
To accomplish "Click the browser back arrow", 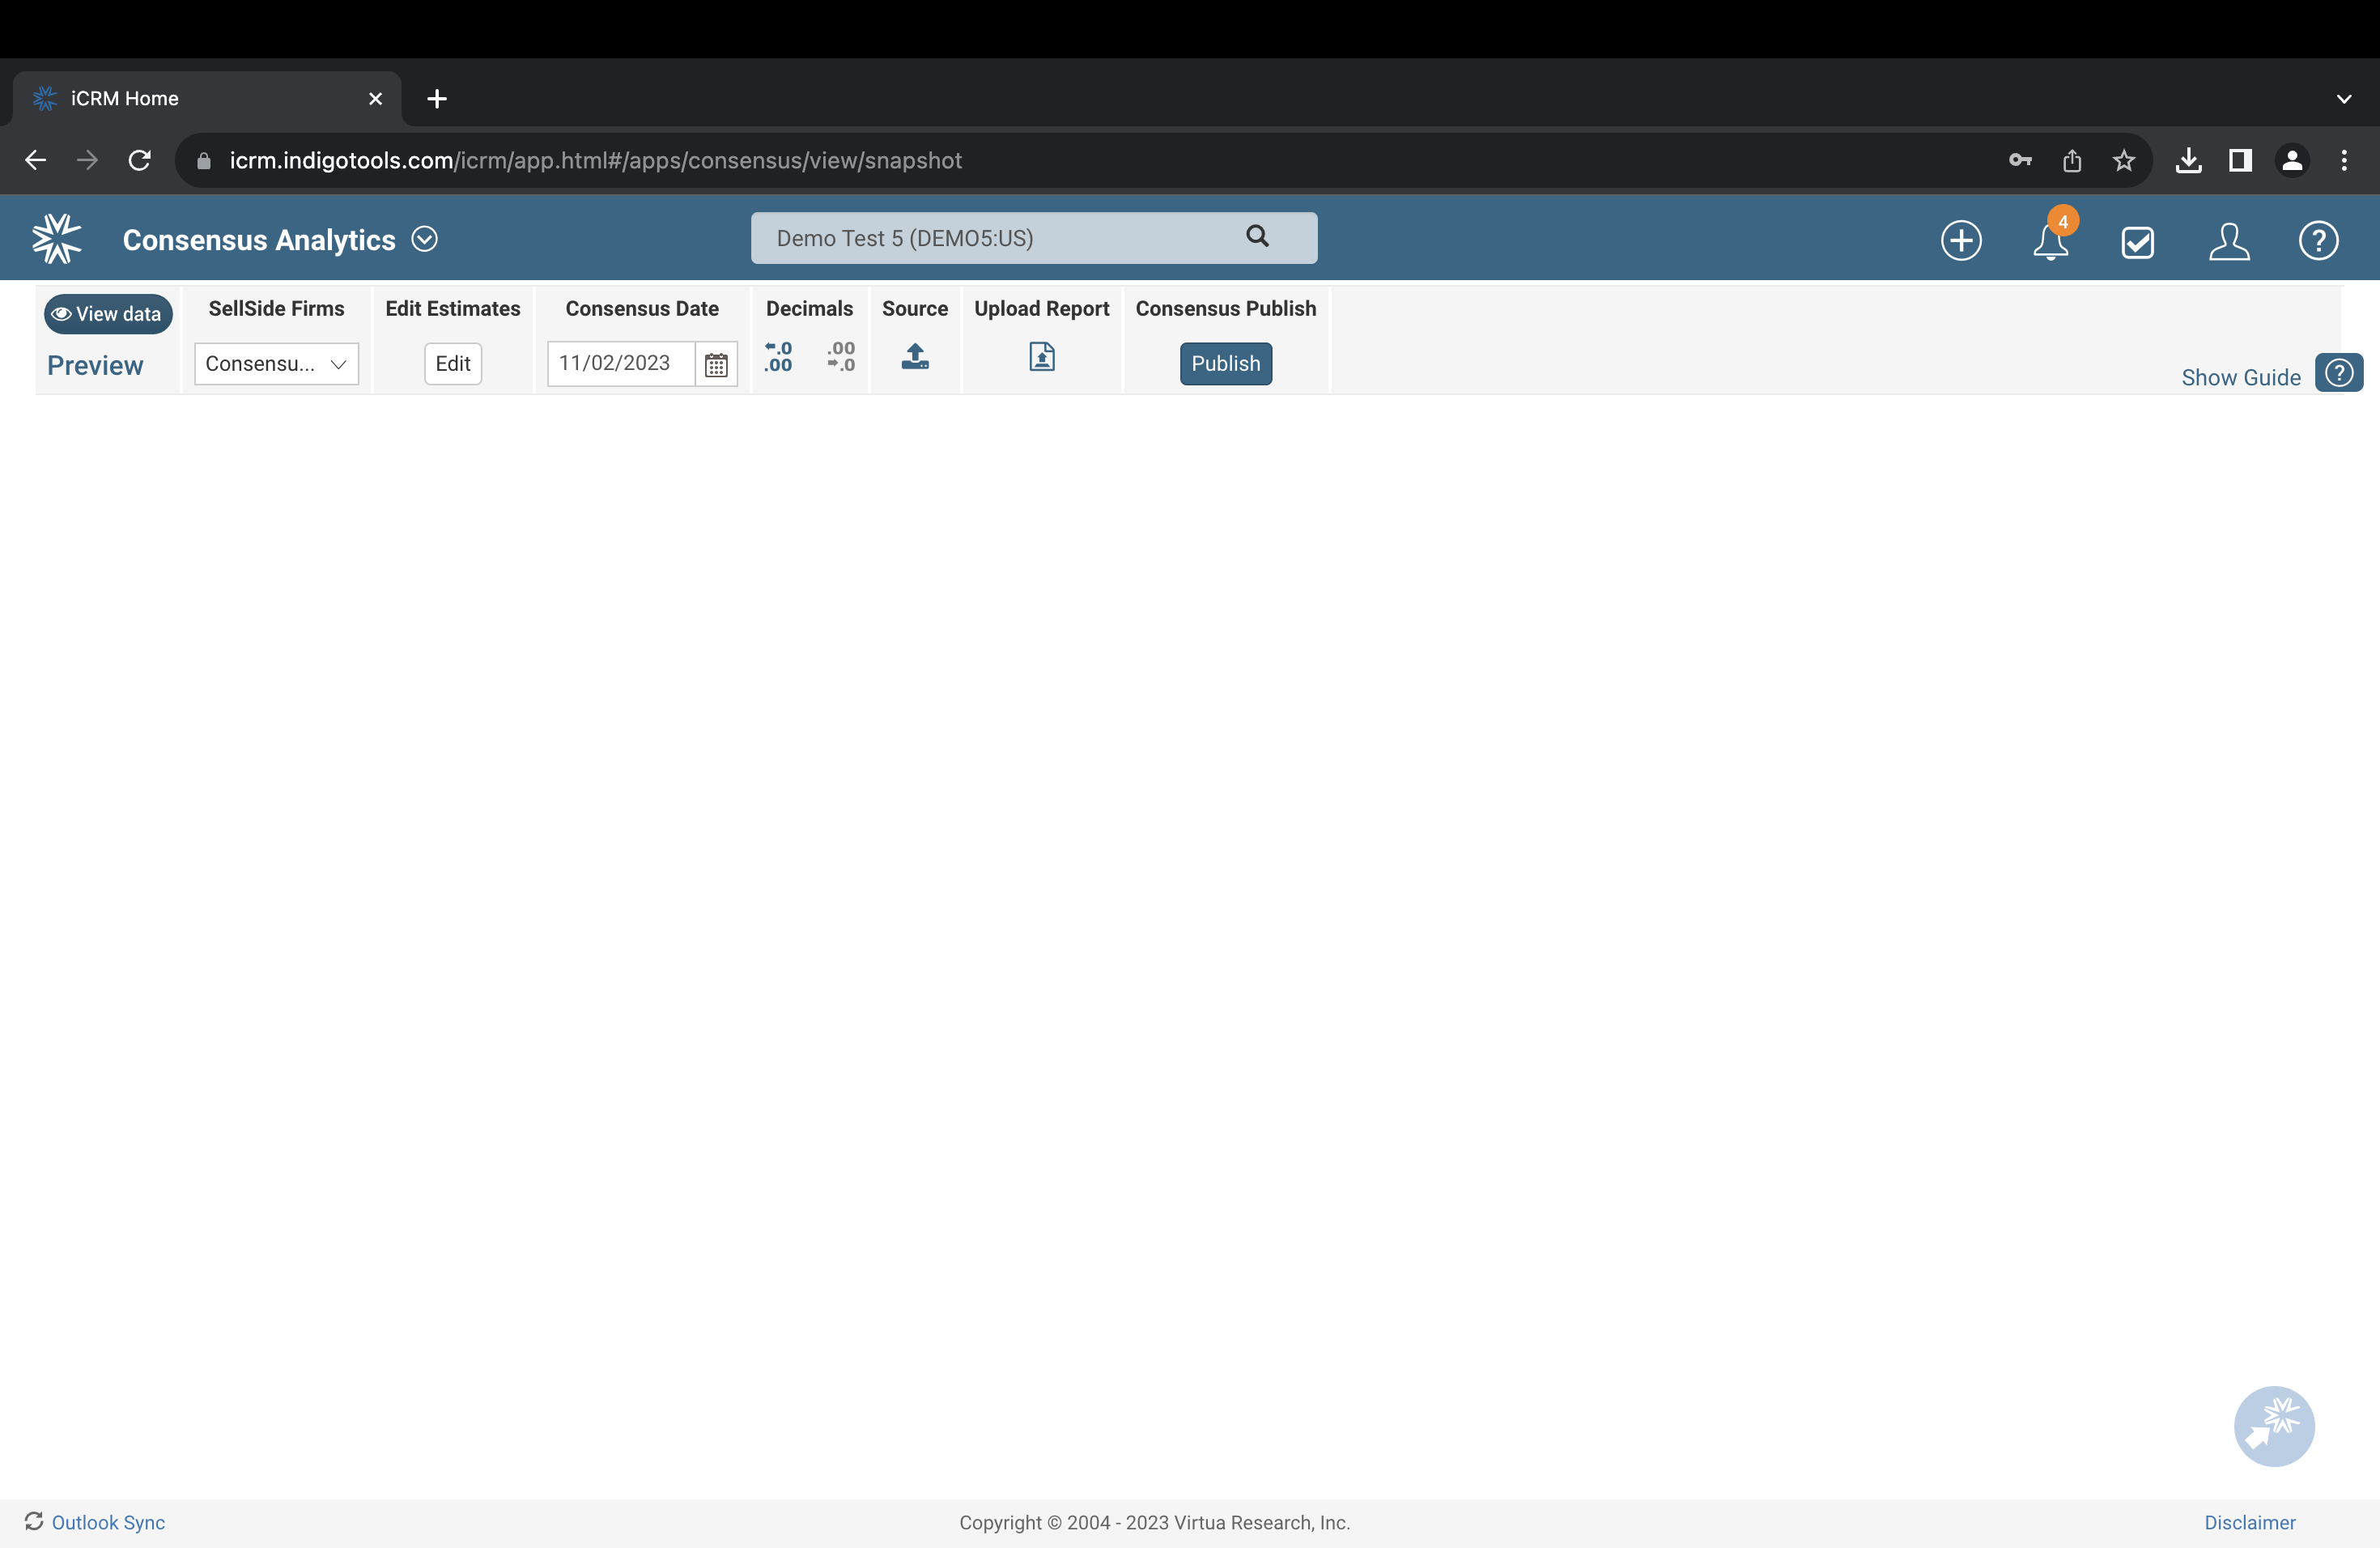I will coord(36,160).
